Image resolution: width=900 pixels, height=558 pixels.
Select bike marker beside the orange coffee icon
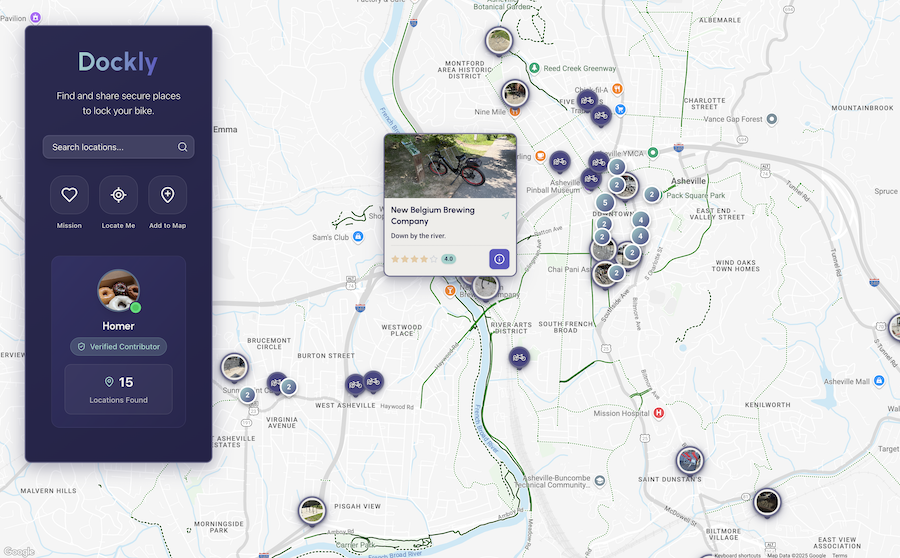[x=560, y=162]
